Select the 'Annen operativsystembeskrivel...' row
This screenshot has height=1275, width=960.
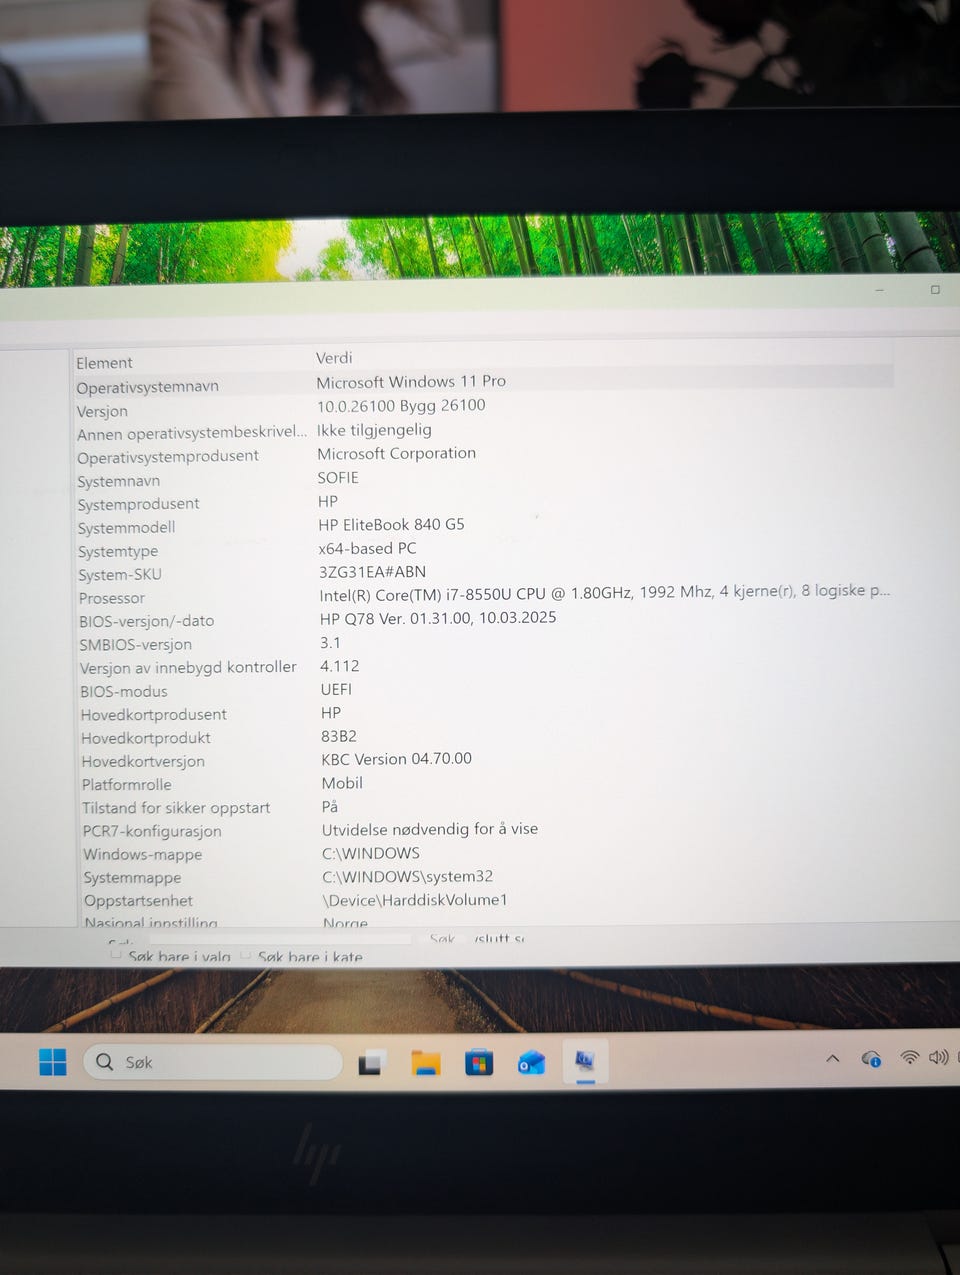pyautogui.click(x=484, y=432)
